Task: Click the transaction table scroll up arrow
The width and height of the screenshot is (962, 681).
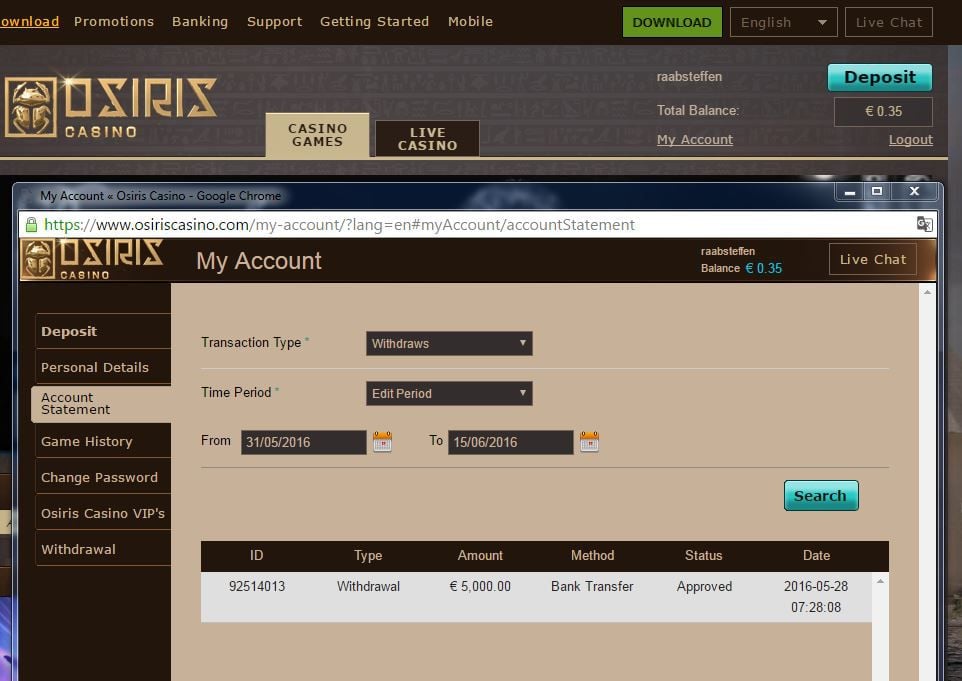Action: click(880, 581)
